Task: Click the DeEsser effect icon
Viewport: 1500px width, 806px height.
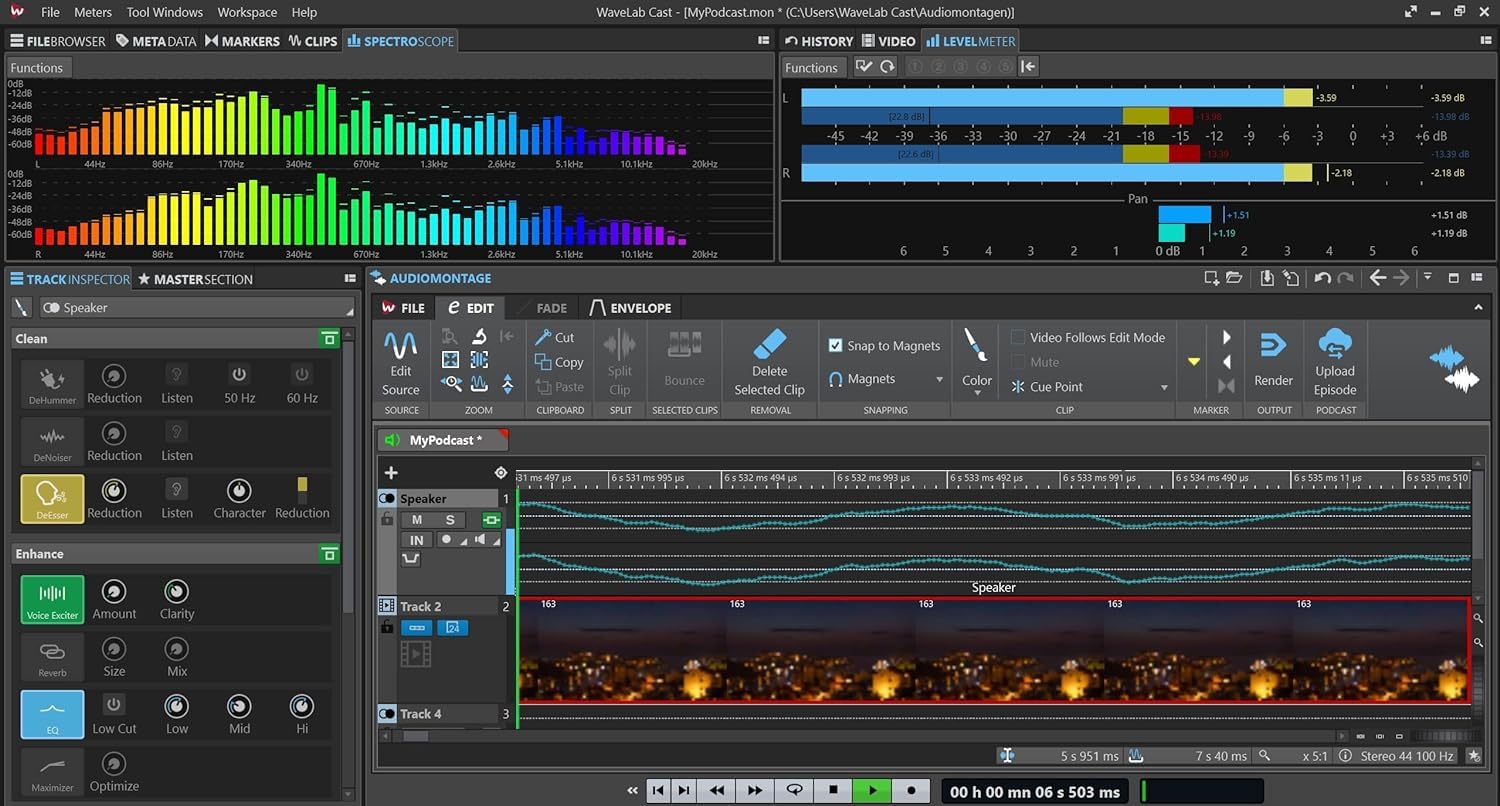Action: tap(52, 499)
